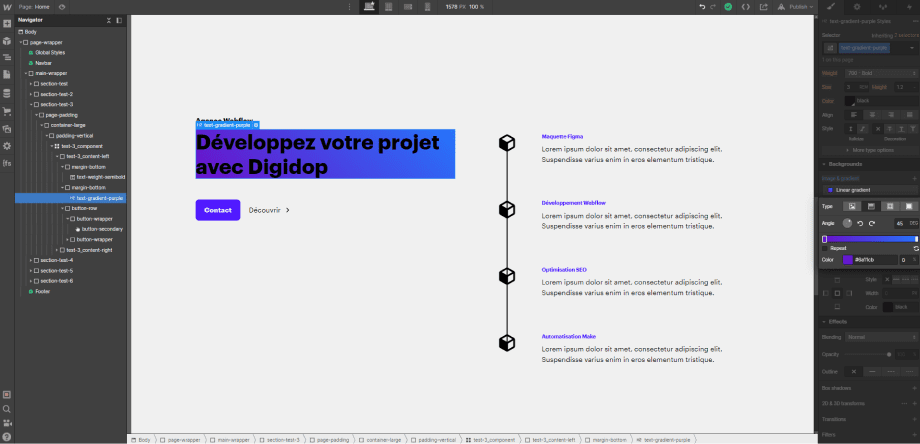The height and width of the screenshot is (444, 920).
Task: Open the selector field dropdown arrow
Action: 910,48
